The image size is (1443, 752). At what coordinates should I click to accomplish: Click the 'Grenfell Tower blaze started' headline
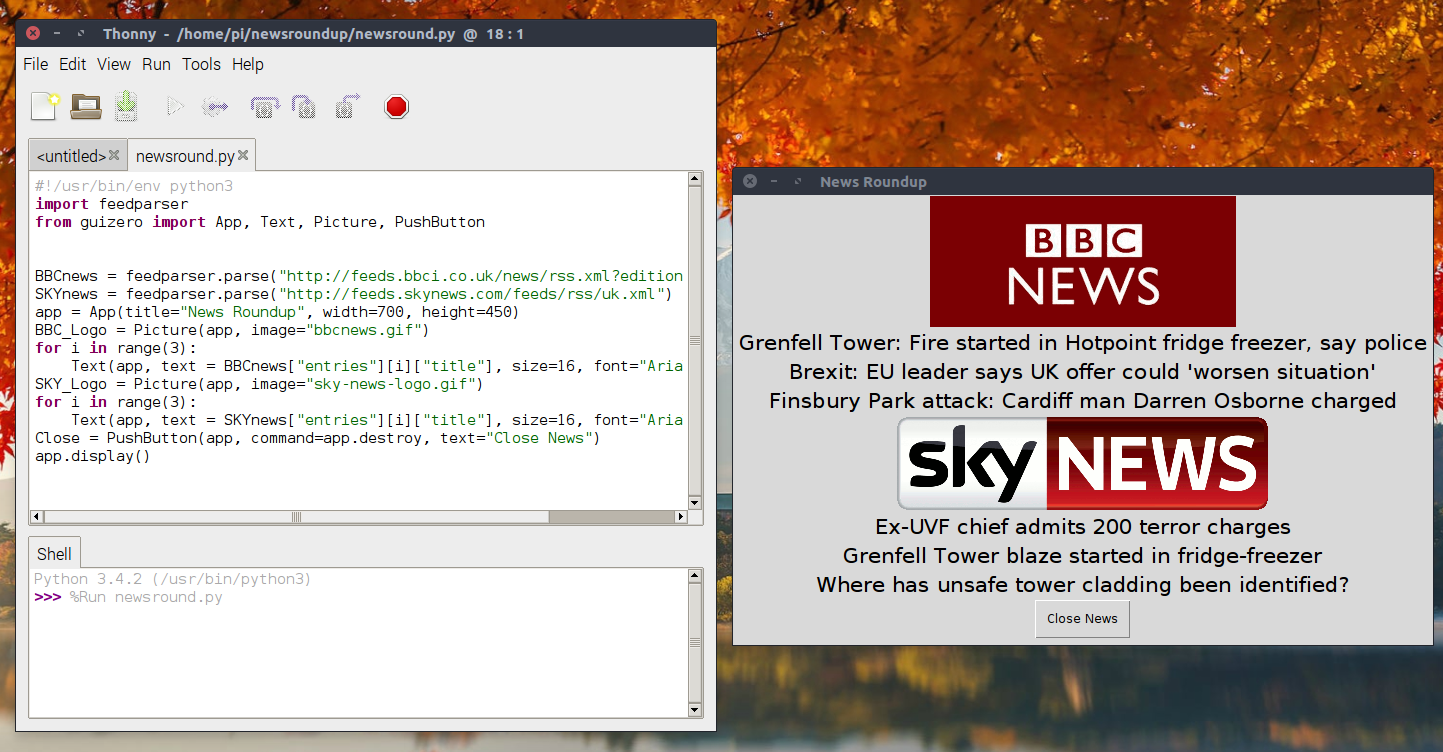coord(1083,556)
